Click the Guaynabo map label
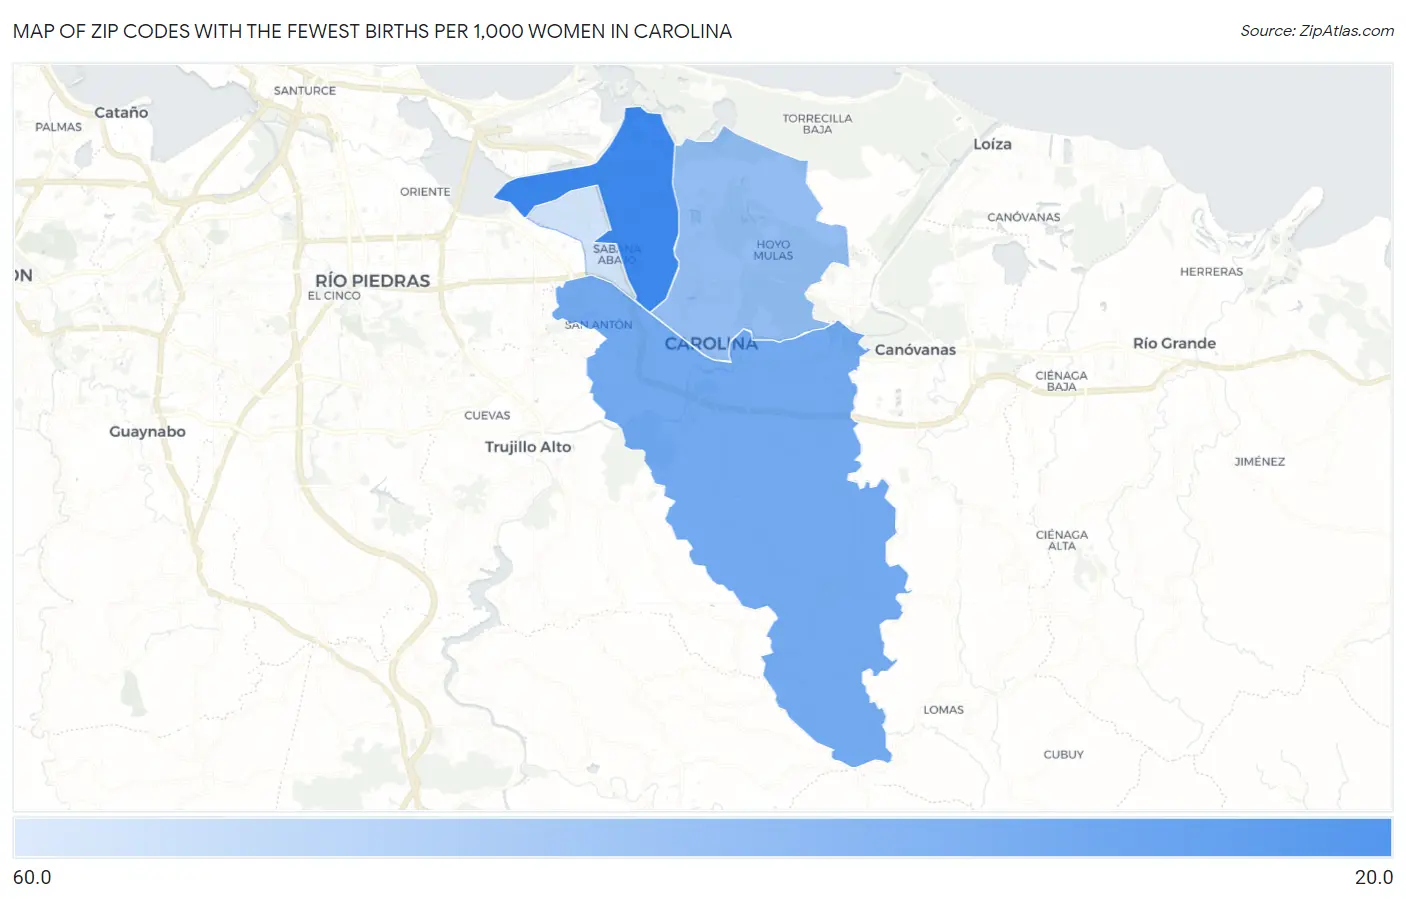Screen dimensions: 1406x899 147,432
